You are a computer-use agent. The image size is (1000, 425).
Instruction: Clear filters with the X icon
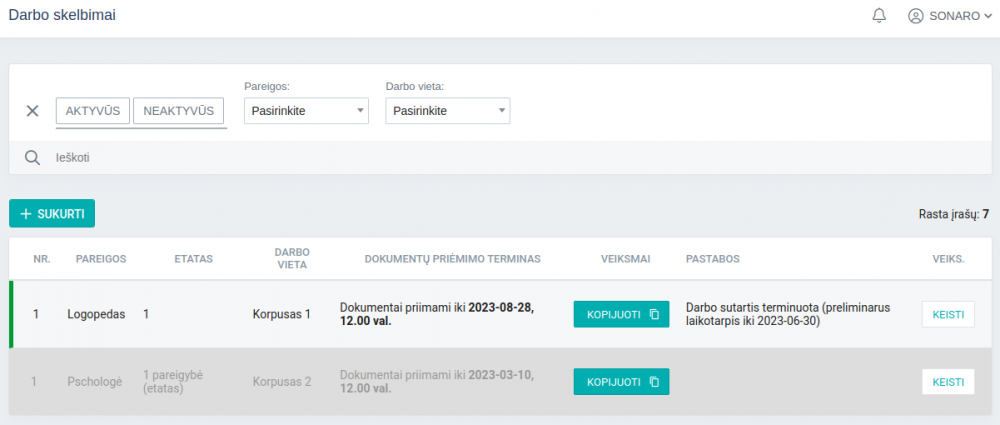(32, 111)
